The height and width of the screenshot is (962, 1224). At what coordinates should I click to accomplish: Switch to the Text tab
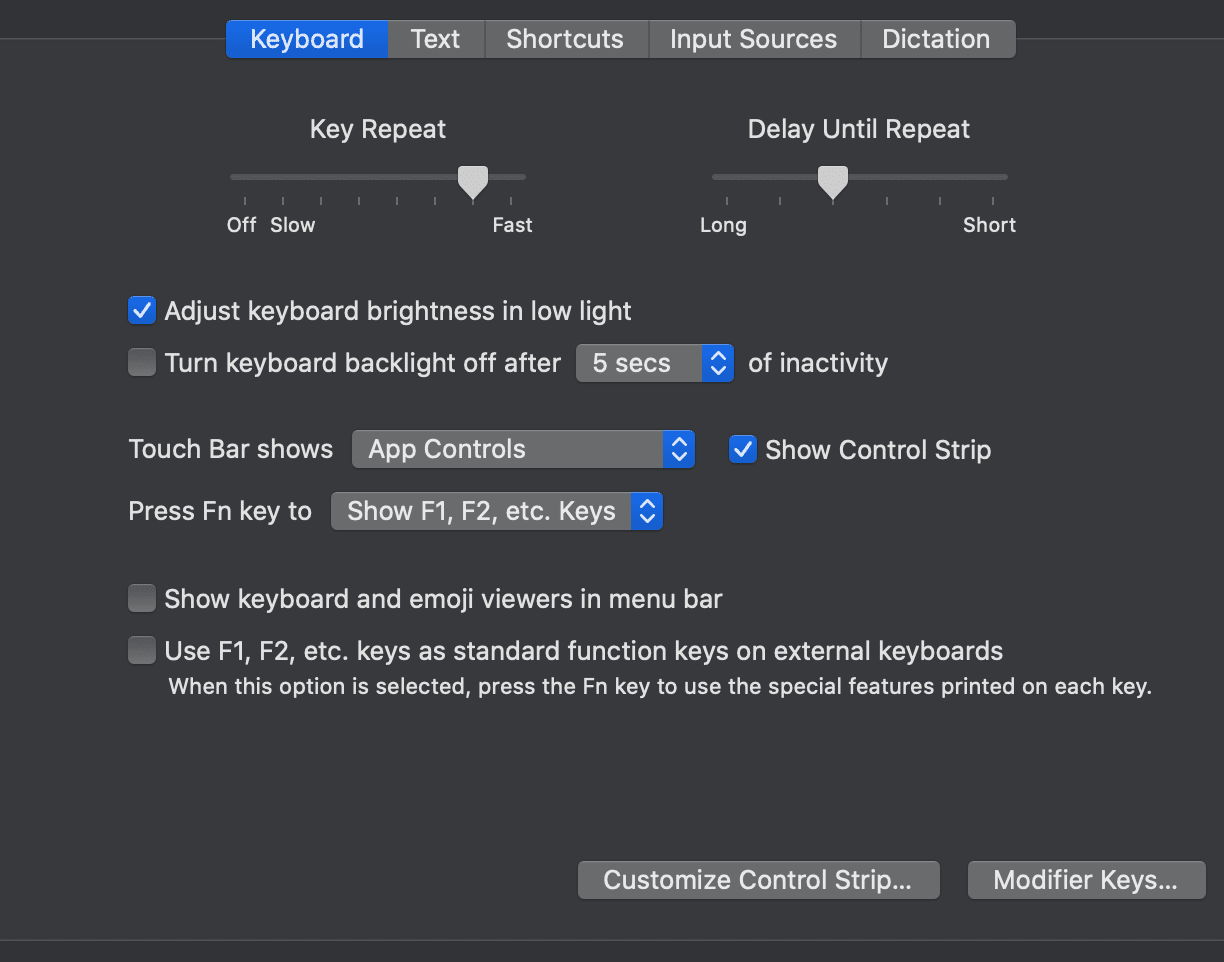[x=435, y=39]
